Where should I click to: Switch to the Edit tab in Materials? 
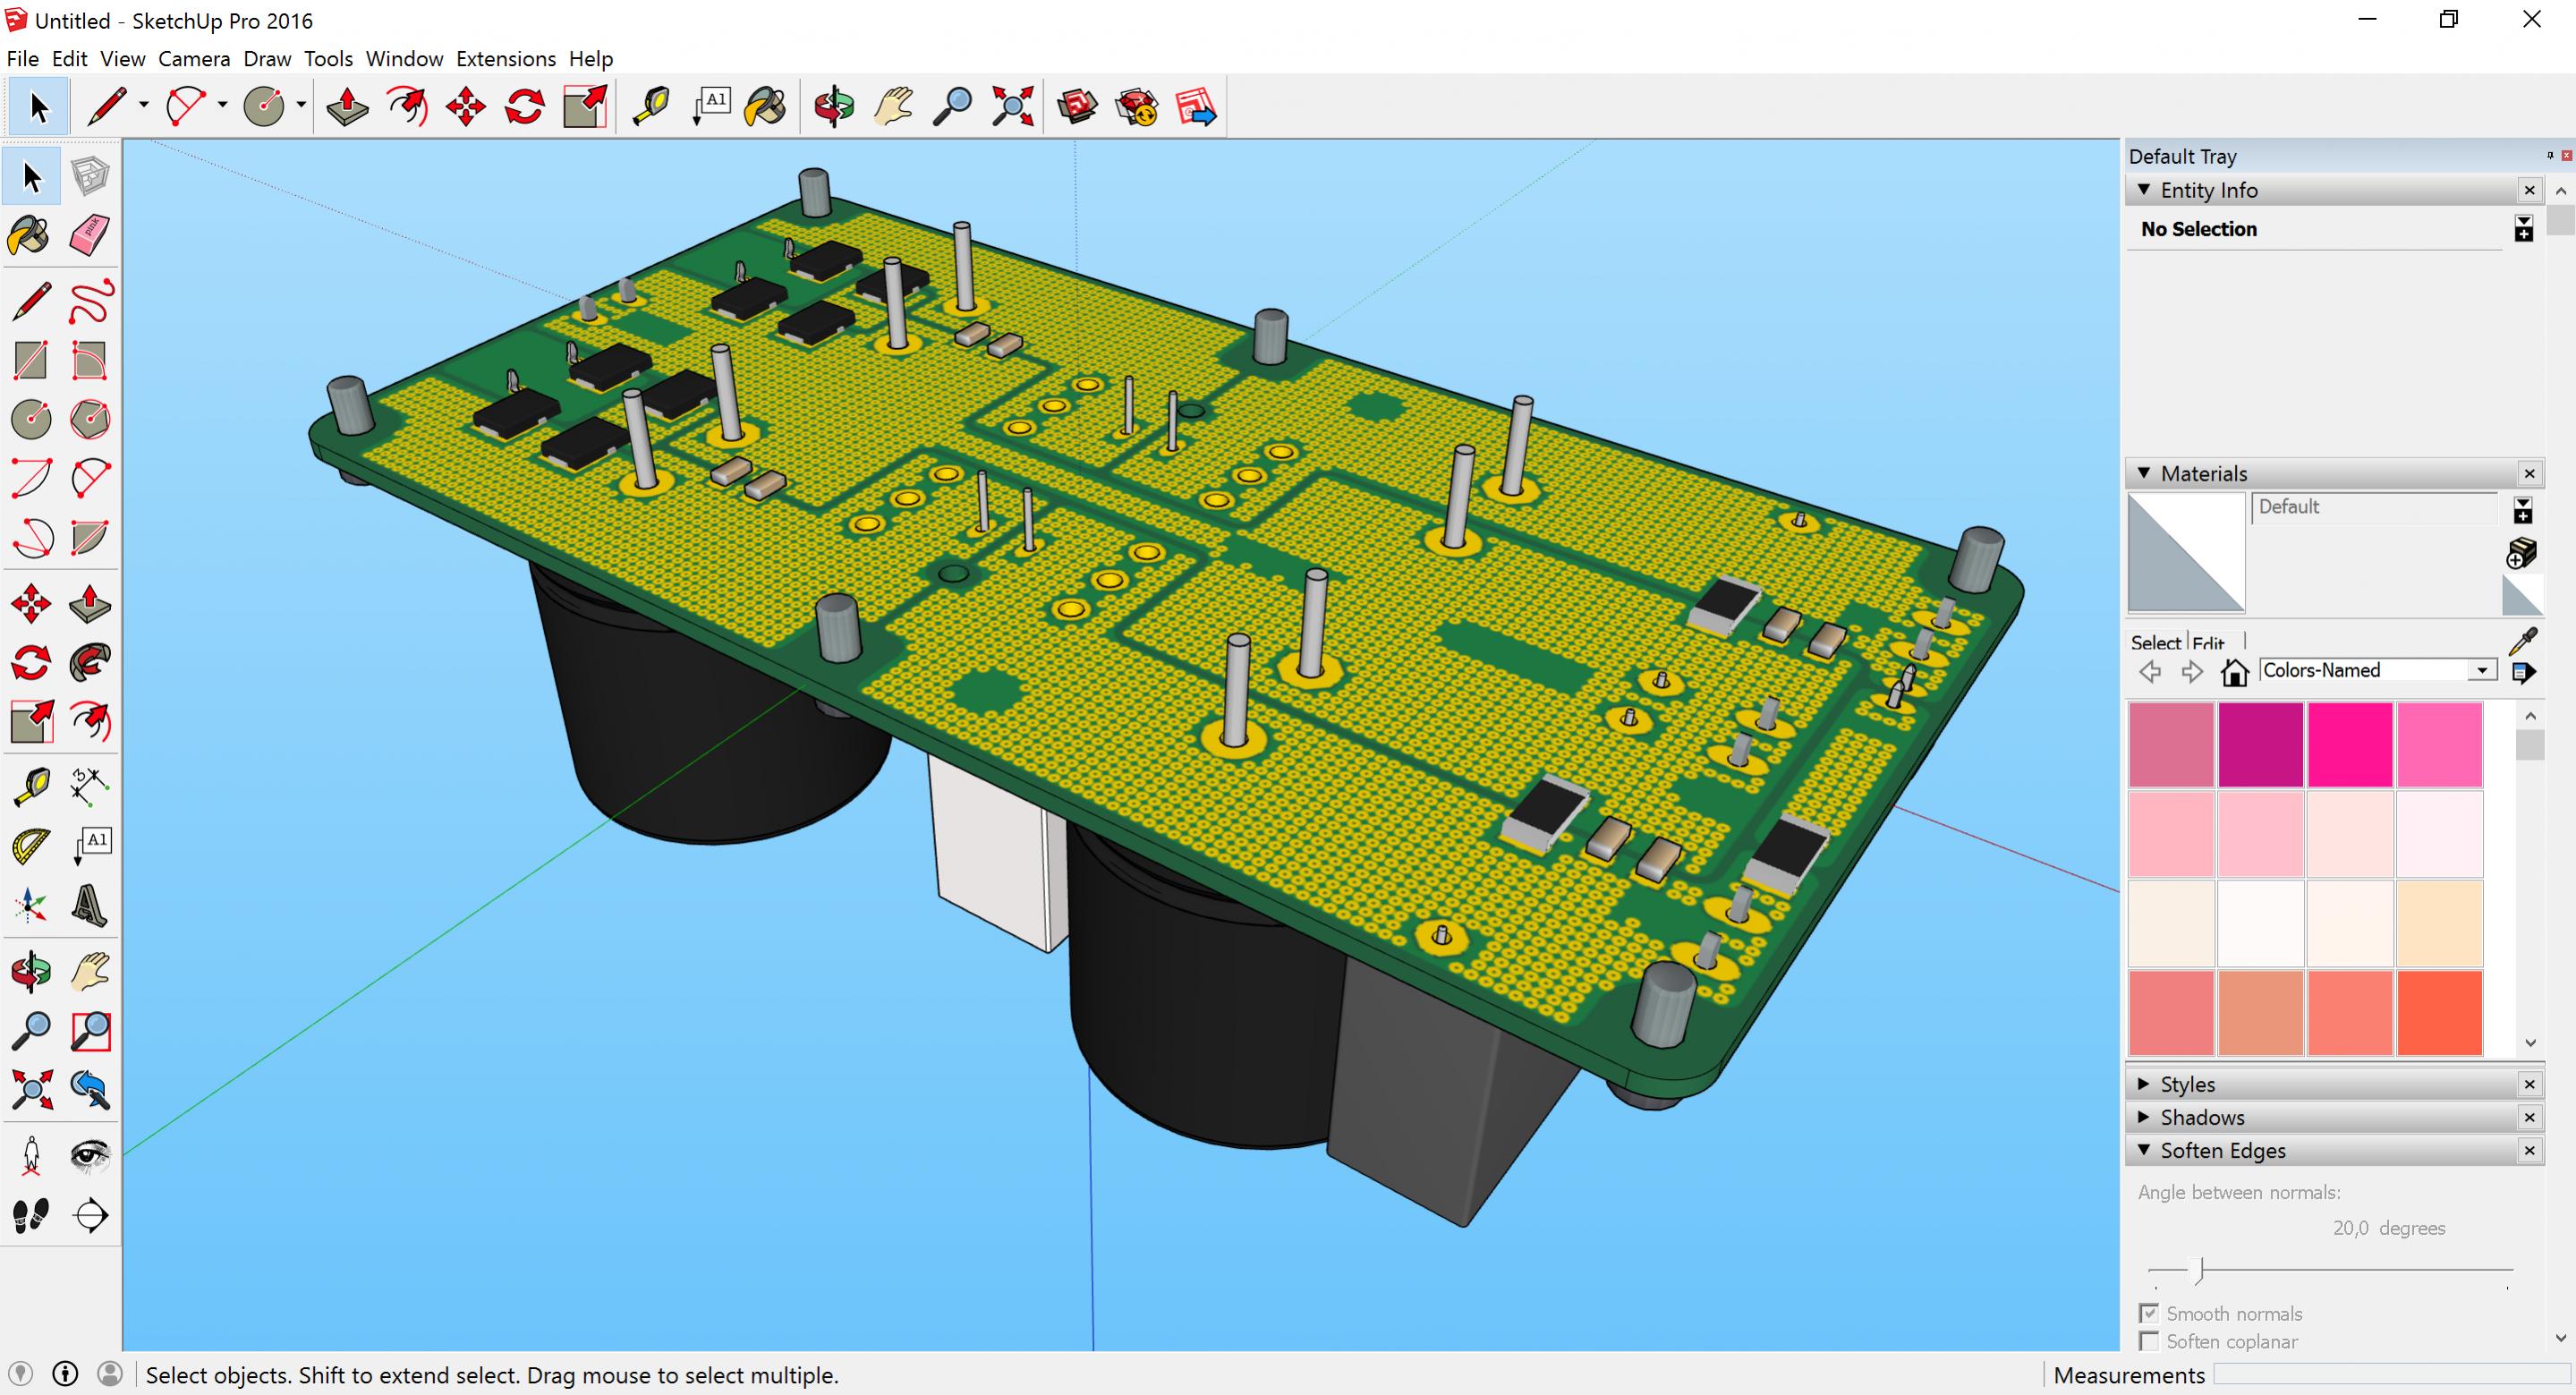pyautogui.click(x=2208, y=643)
